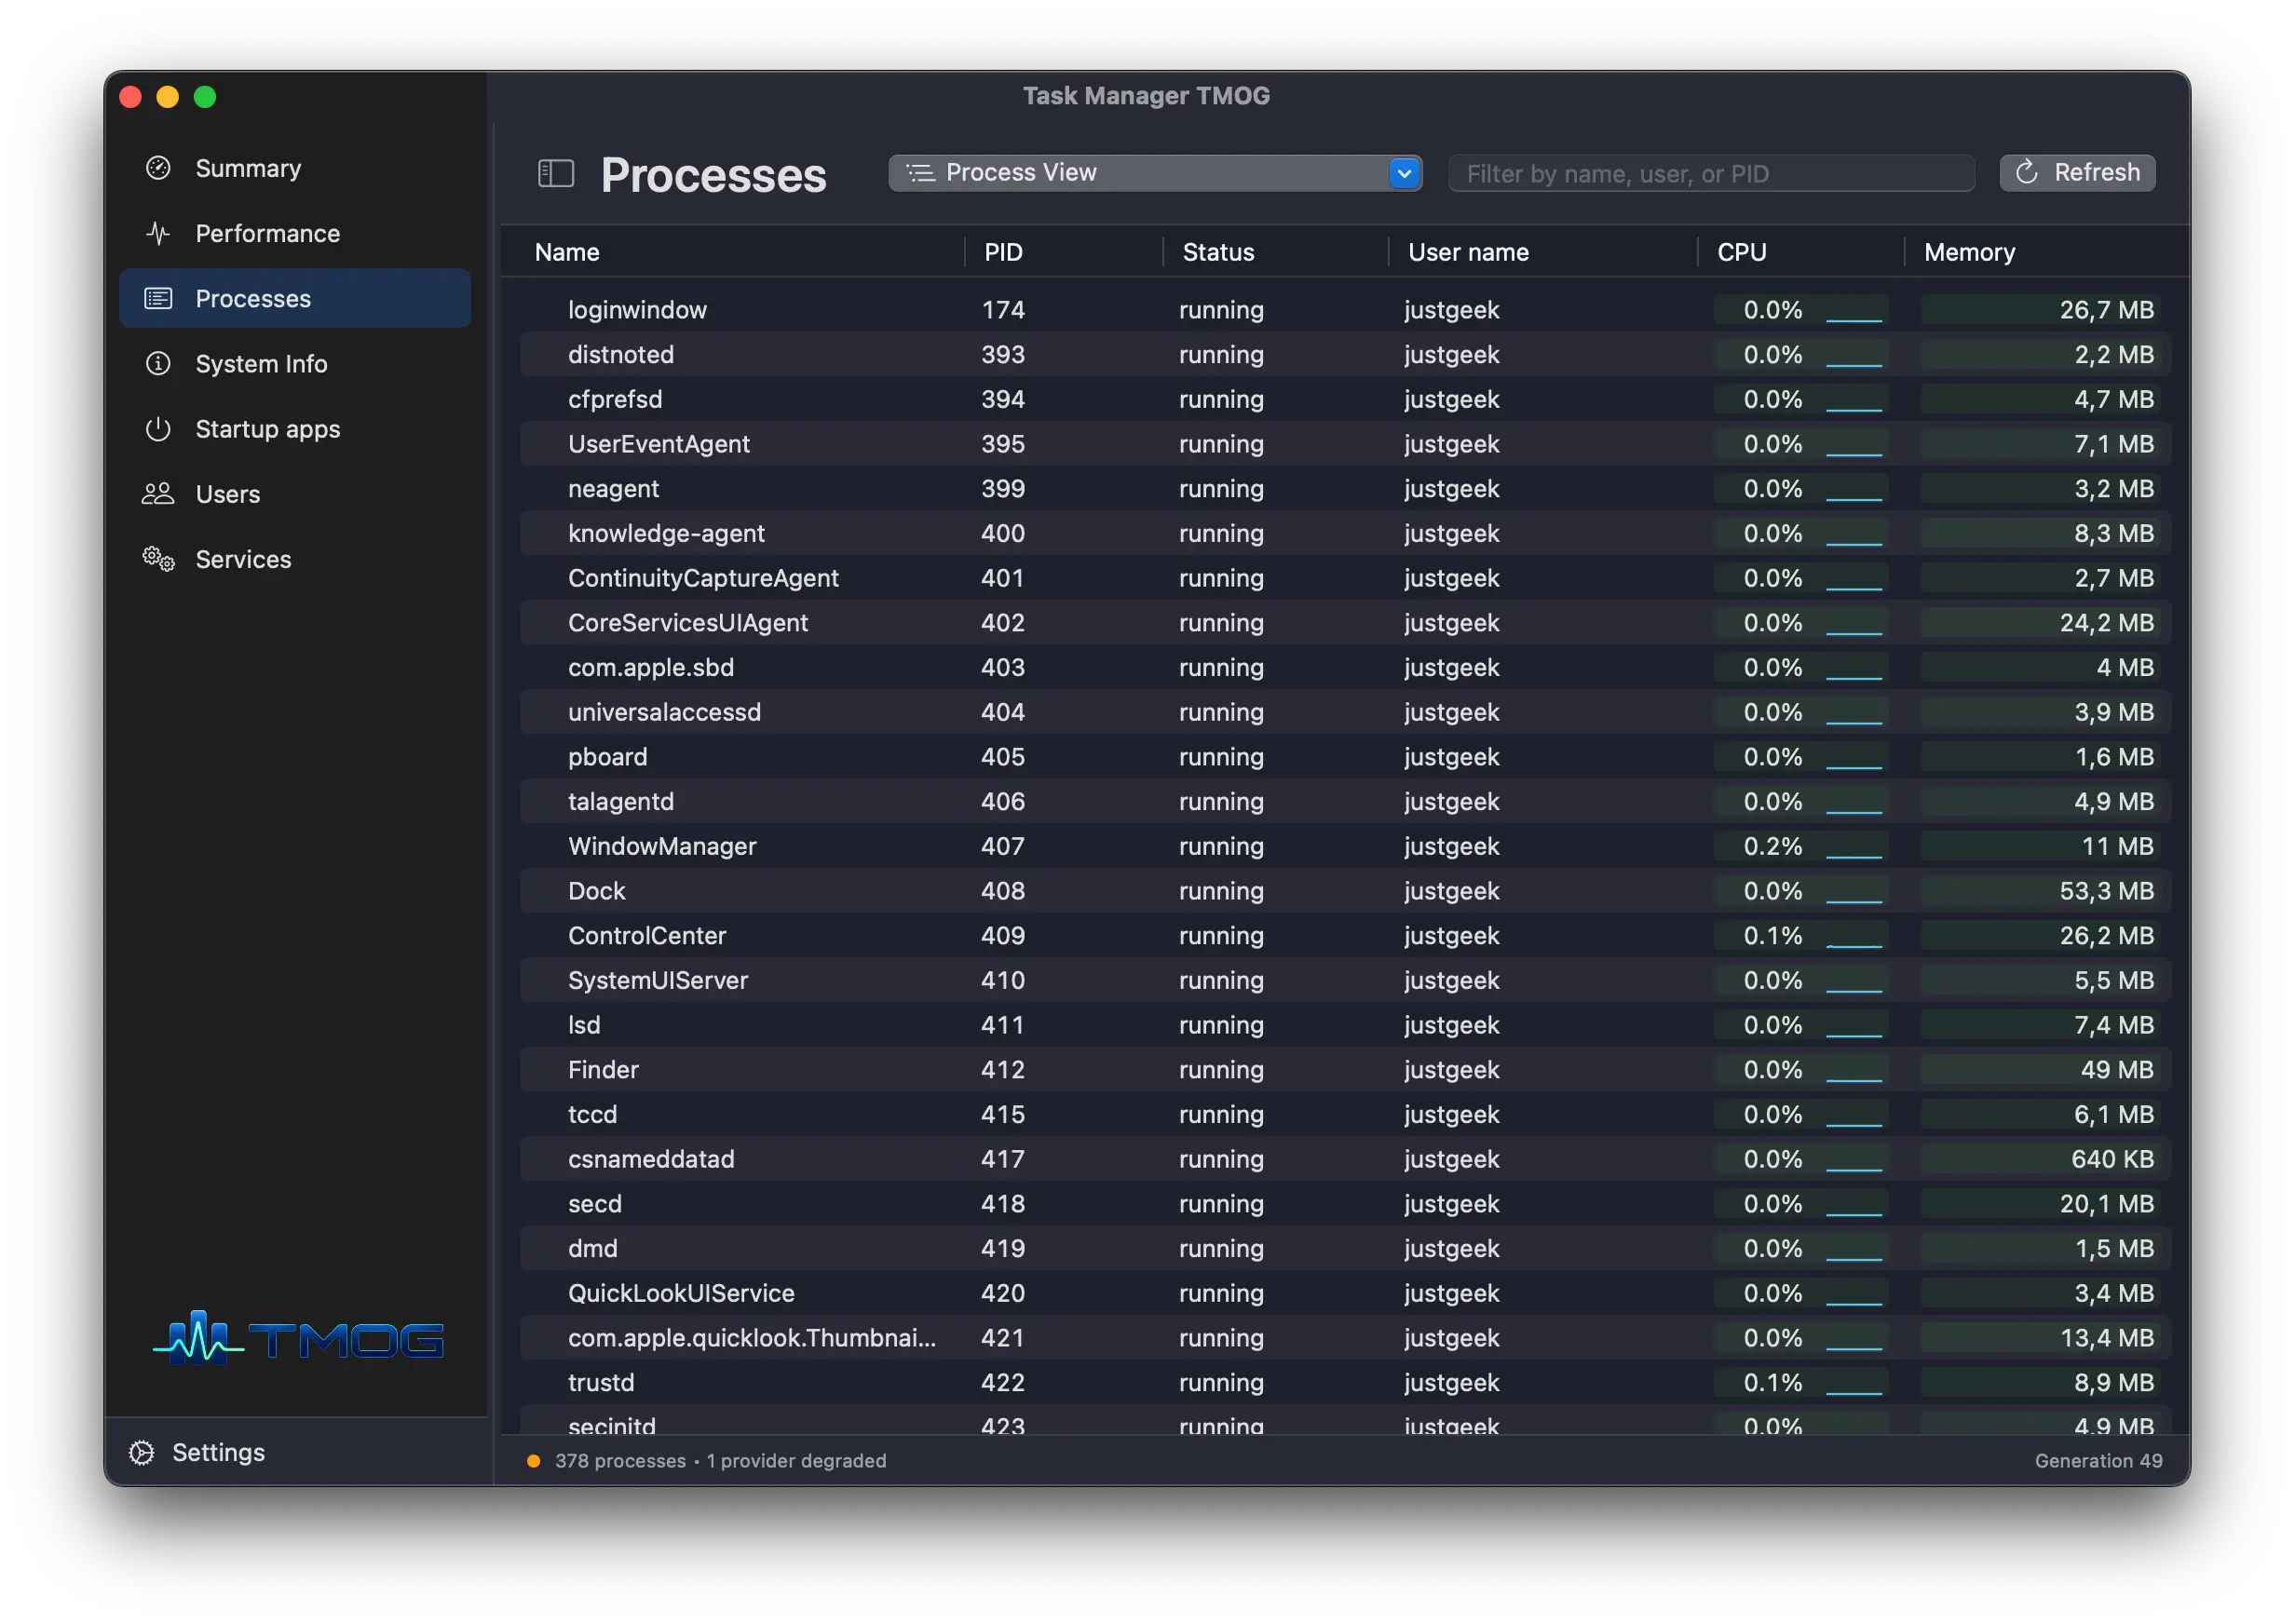Sort by the Status column header
This screenshot has width=2295, height=1624.
tap(1218, 252)
